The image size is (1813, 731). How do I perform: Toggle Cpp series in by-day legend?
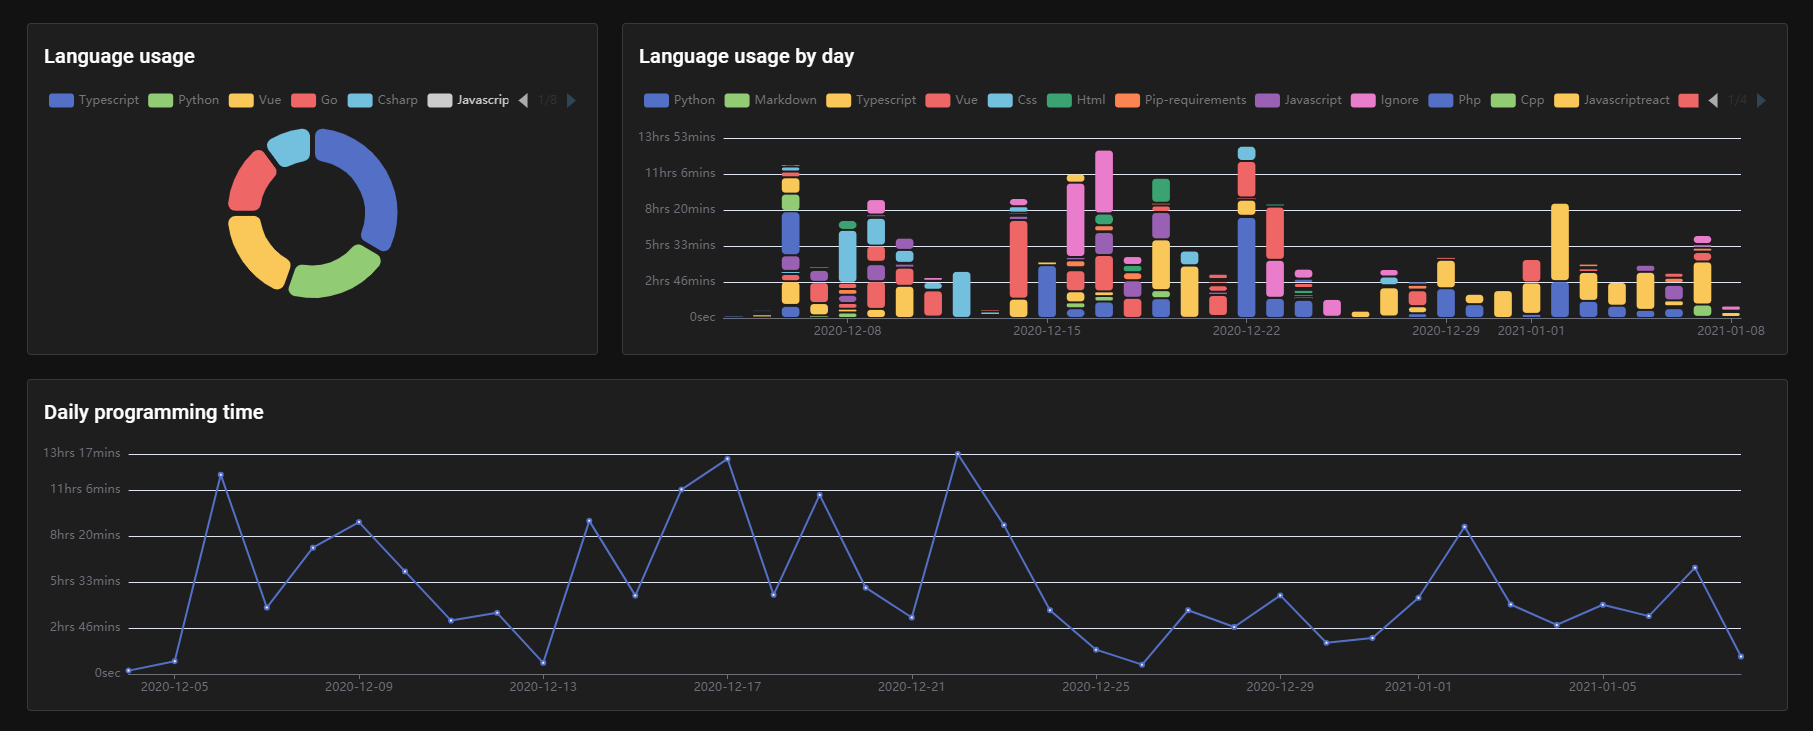click(1517, 100)
